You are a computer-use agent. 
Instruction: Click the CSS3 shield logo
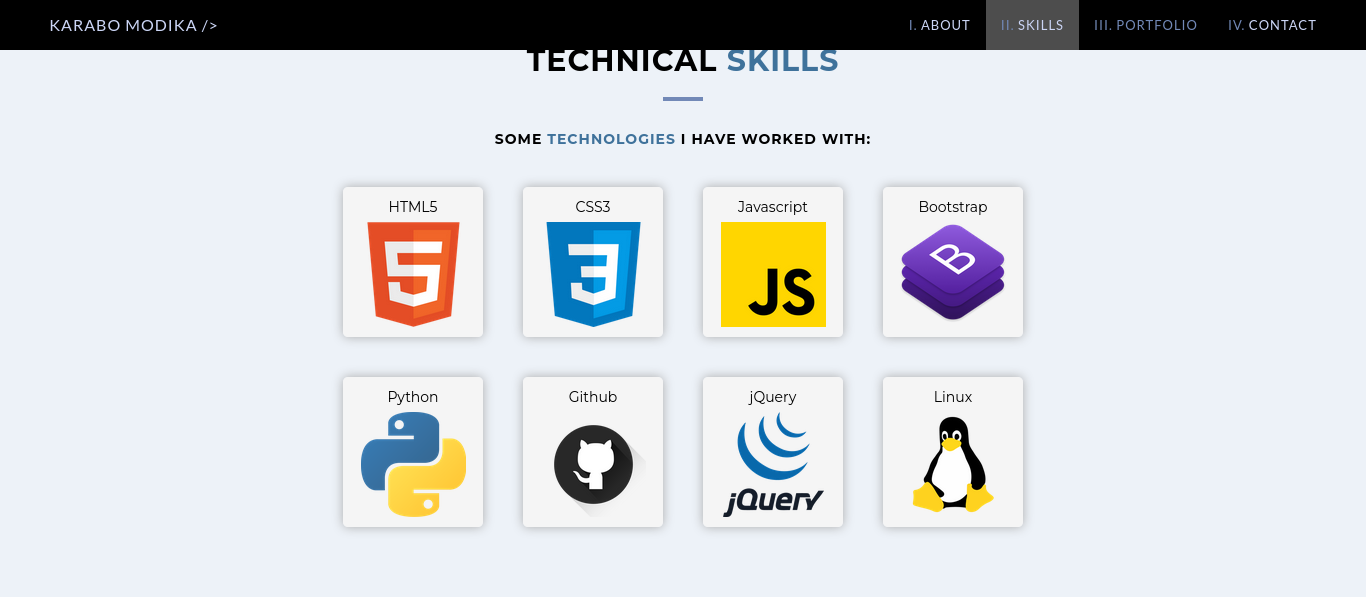click(593, 274)
